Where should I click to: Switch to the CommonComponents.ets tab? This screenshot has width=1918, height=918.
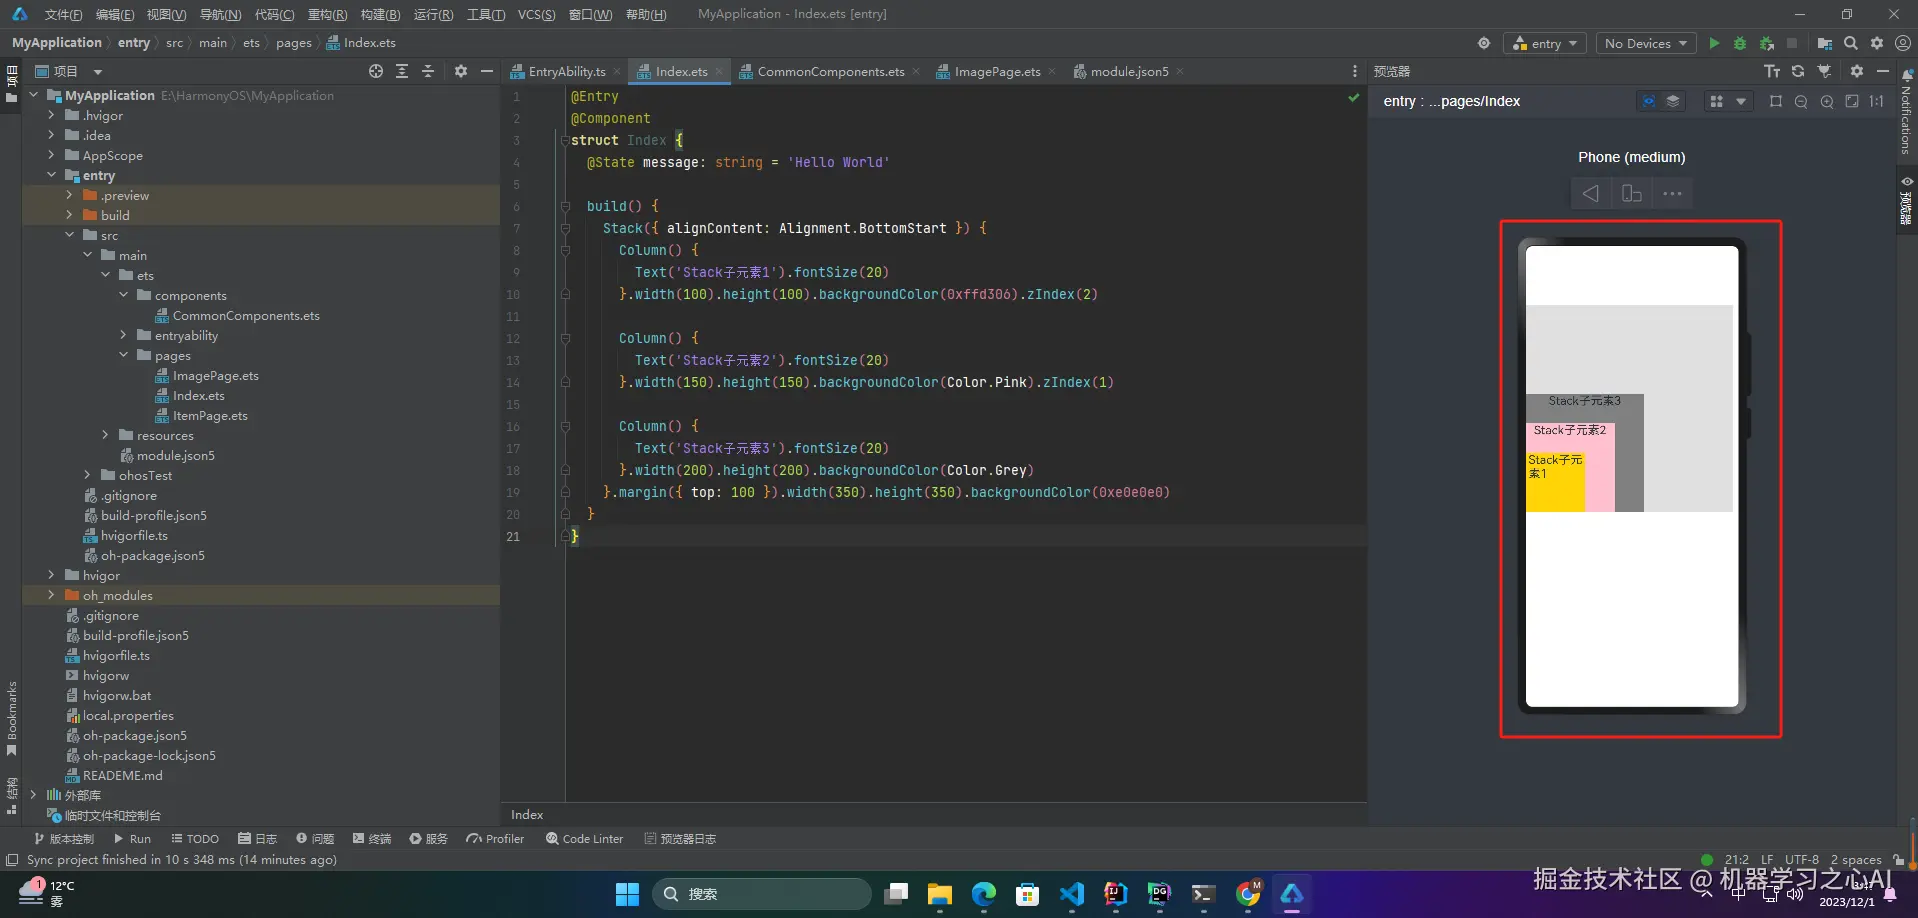[x=830, y=71]
